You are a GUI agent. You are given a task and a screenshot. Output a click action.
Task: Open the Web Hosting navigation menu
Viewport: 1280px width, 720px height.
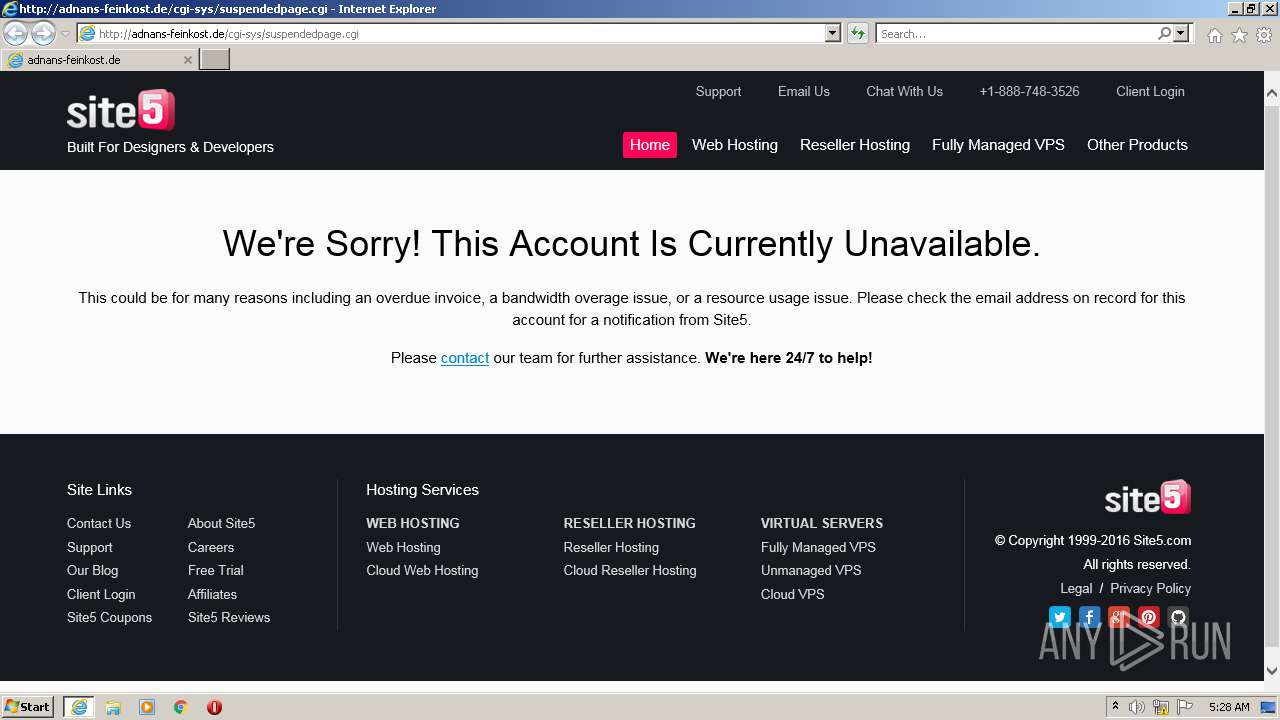coord(735,145)
